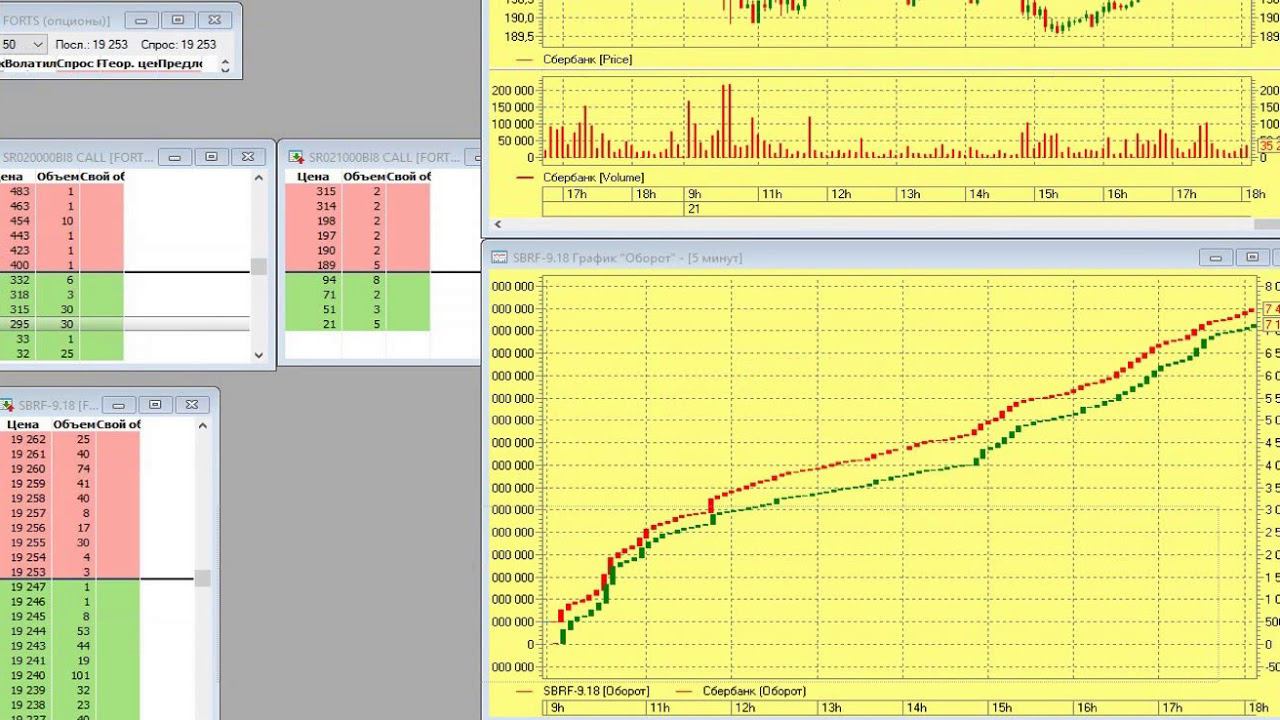Screen dimensions: 1280x720
Task: Minimize the SBRF-9.18 Оборот chart window
Action: click(x=1216, y=258)
